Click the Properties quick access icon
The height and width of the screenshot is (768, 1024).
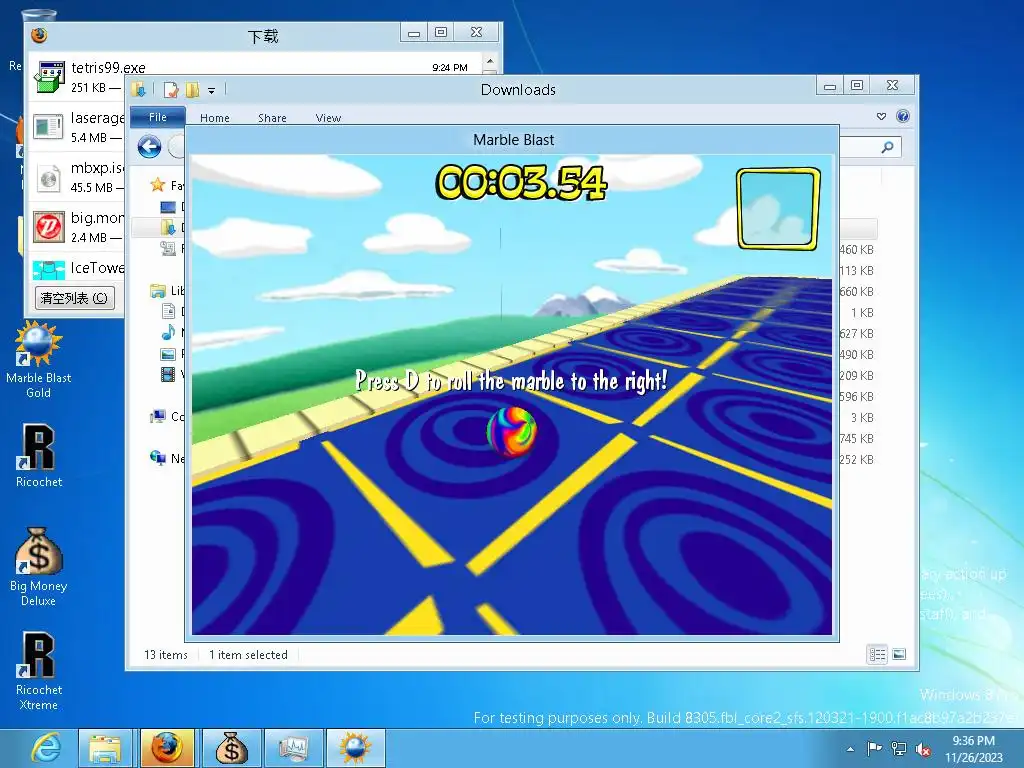171,89
